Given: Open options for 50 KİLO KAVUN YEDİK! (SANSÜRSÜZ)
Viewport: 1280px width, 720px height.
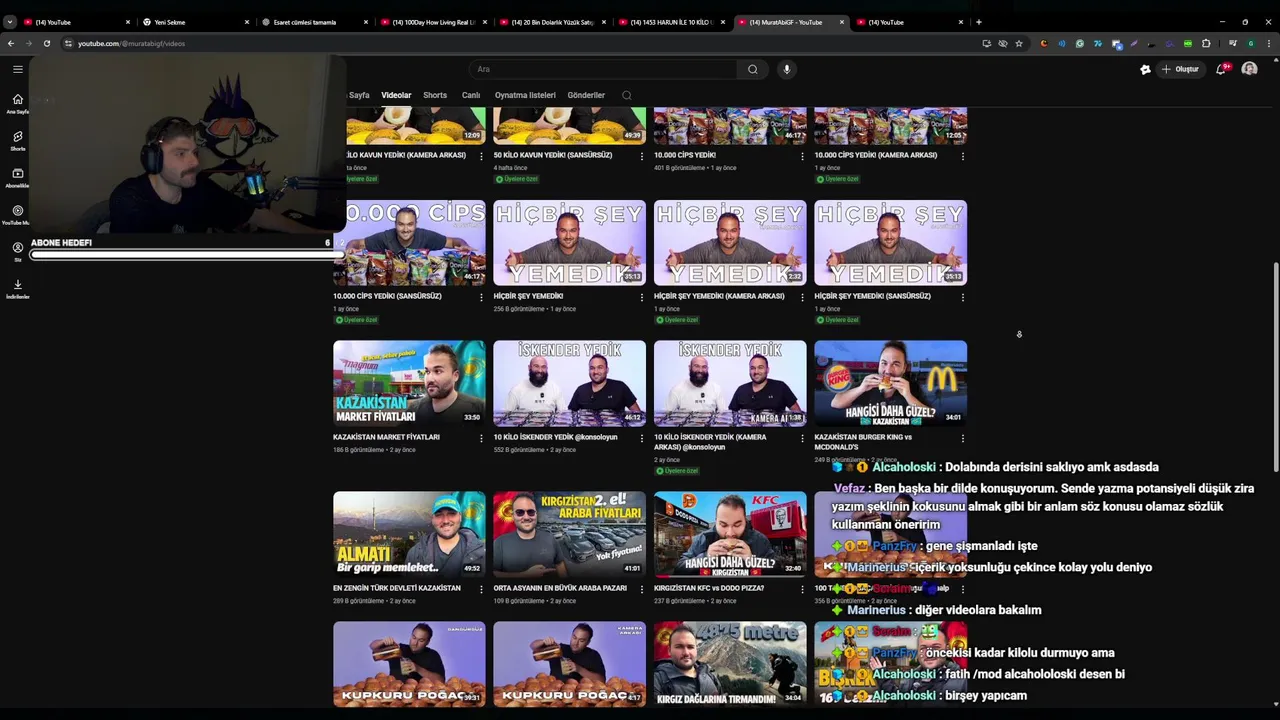Looking at the screenshot, I should (x=642, y=156).
